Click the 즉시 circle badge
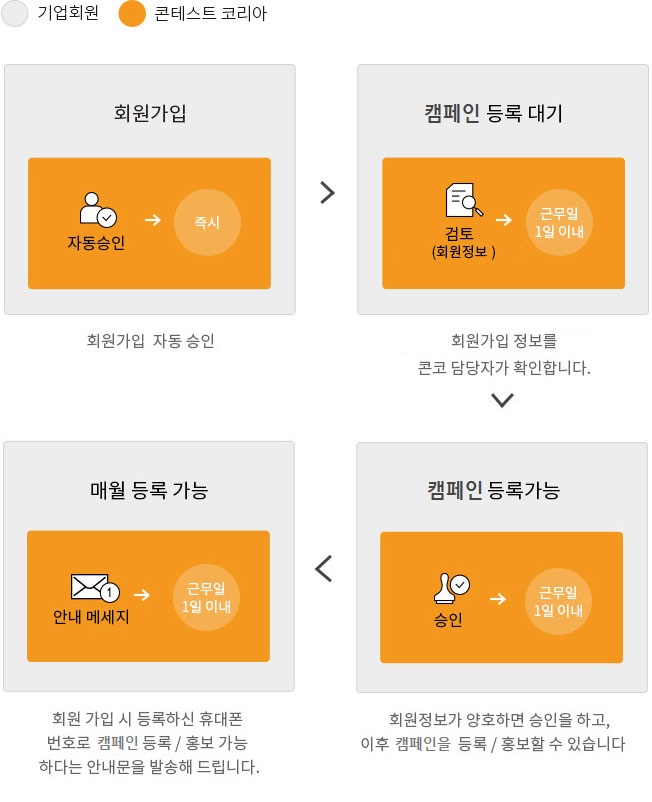 click(207, 222)
